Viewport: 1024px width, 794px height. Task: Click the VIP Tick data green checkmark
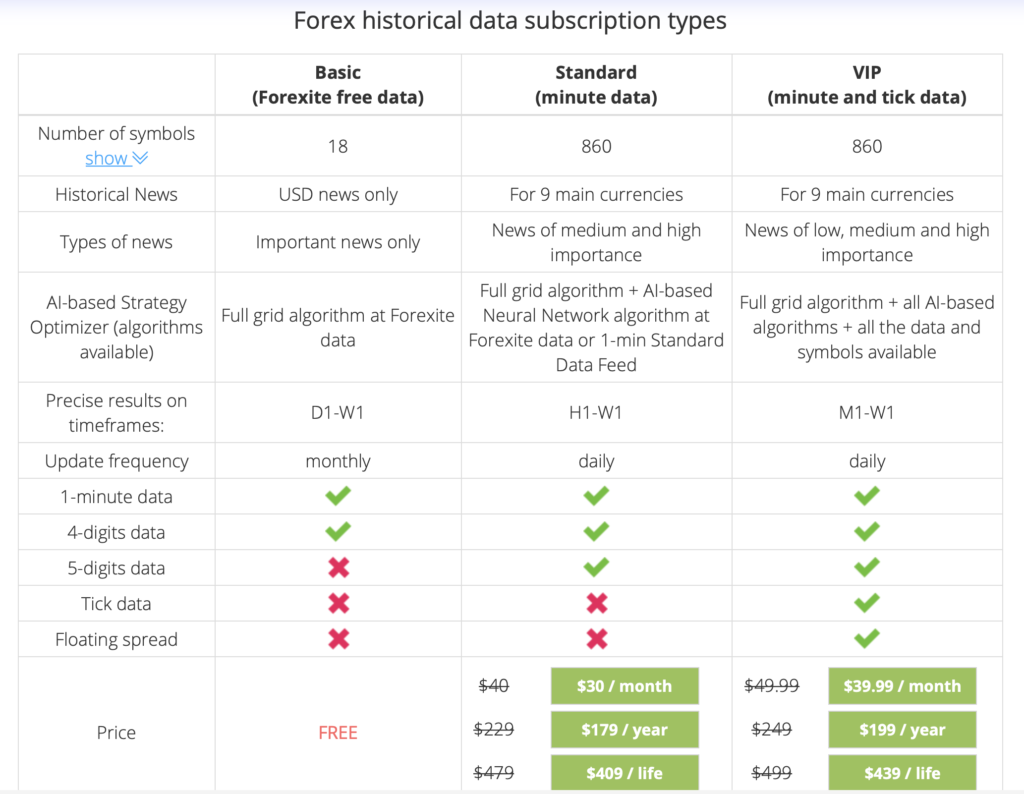867,603
